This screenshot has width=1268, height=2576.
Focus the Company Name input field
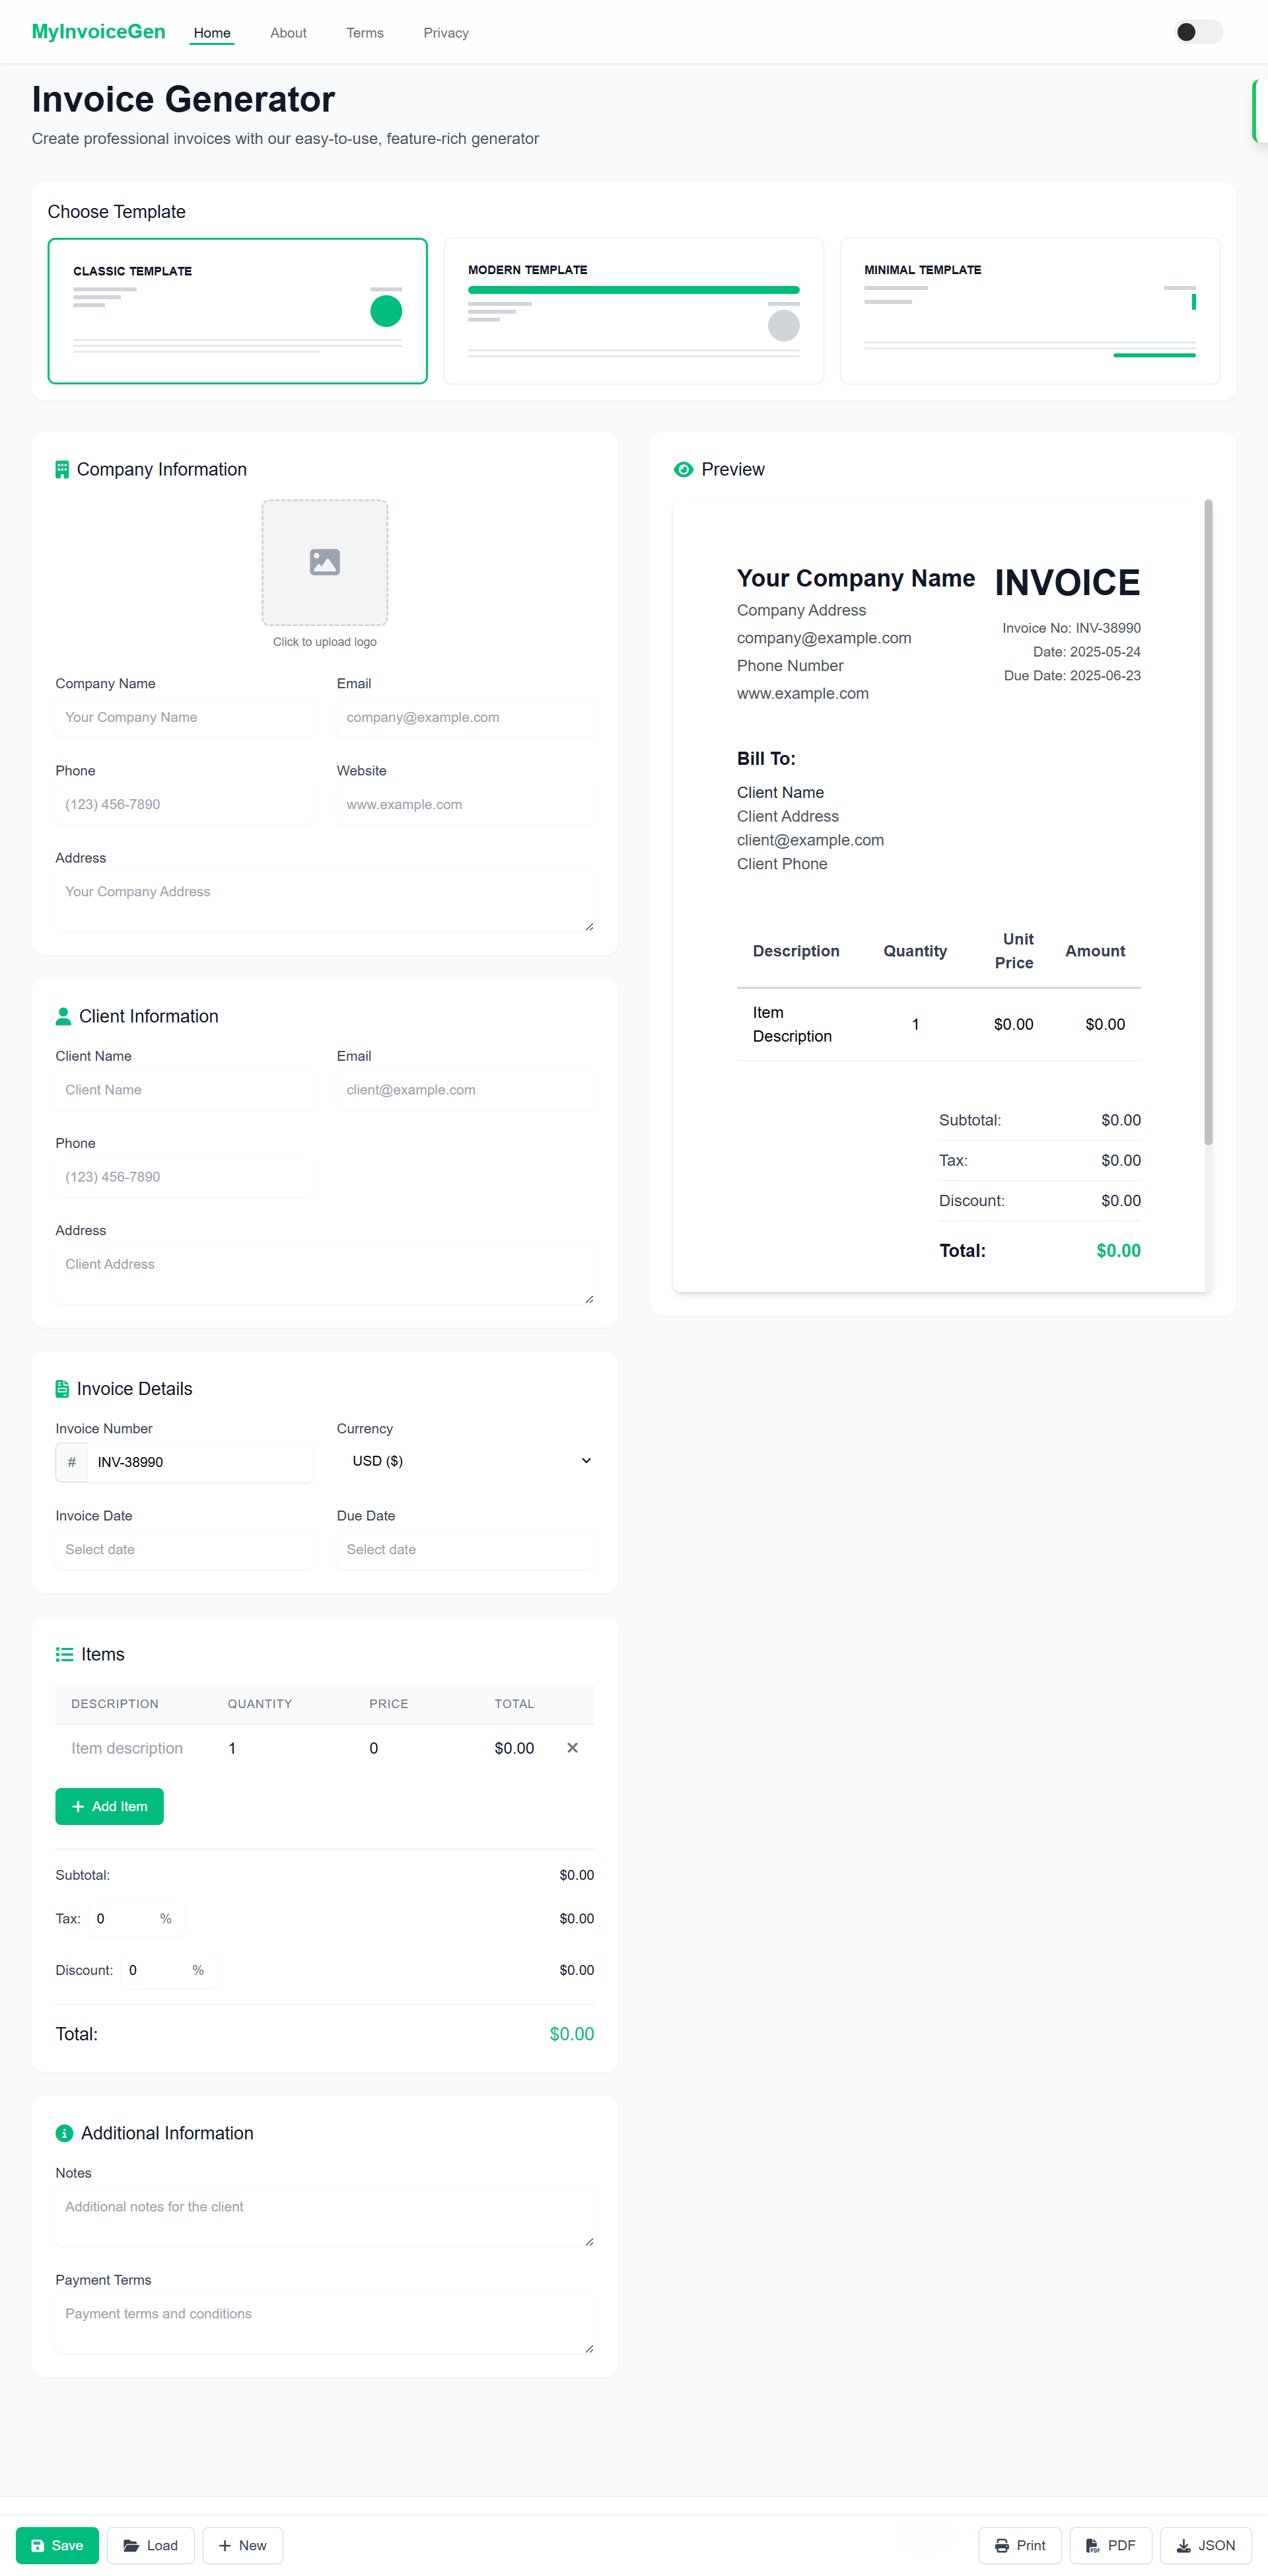(184, 717)
